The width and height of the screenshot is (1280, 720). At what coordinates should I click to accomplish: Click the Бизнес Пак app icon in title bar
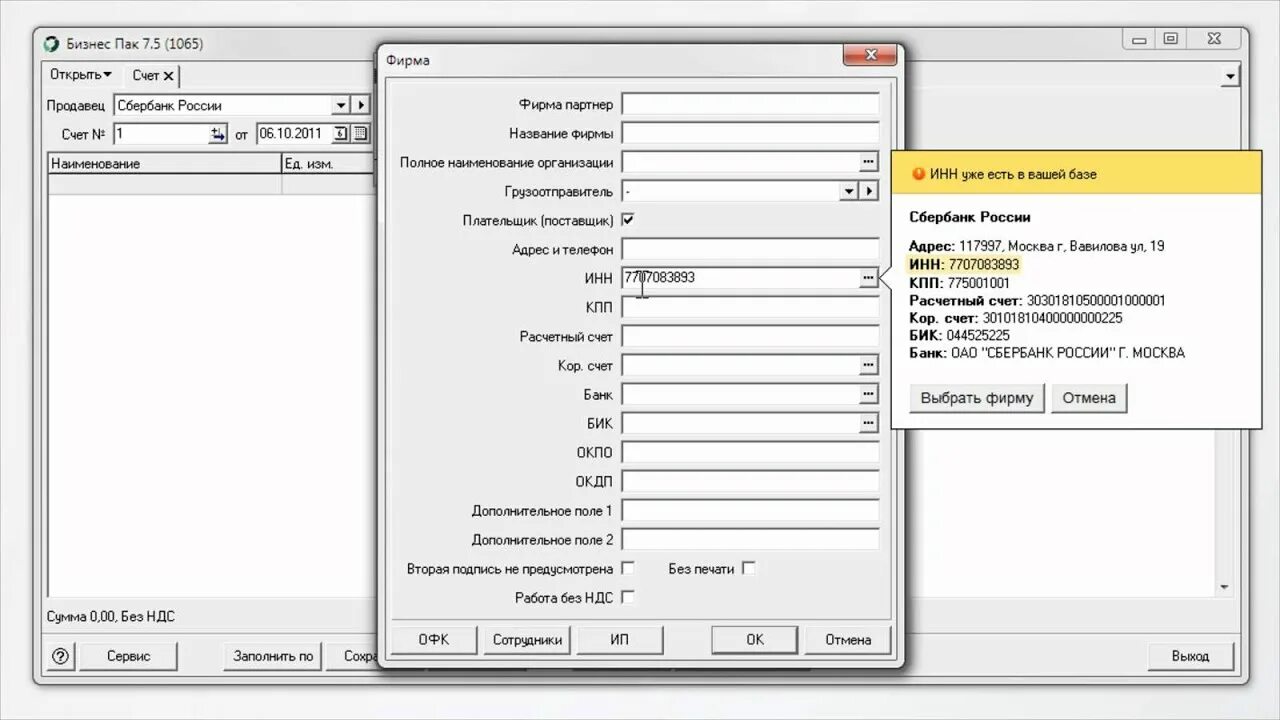pos(52,44)
